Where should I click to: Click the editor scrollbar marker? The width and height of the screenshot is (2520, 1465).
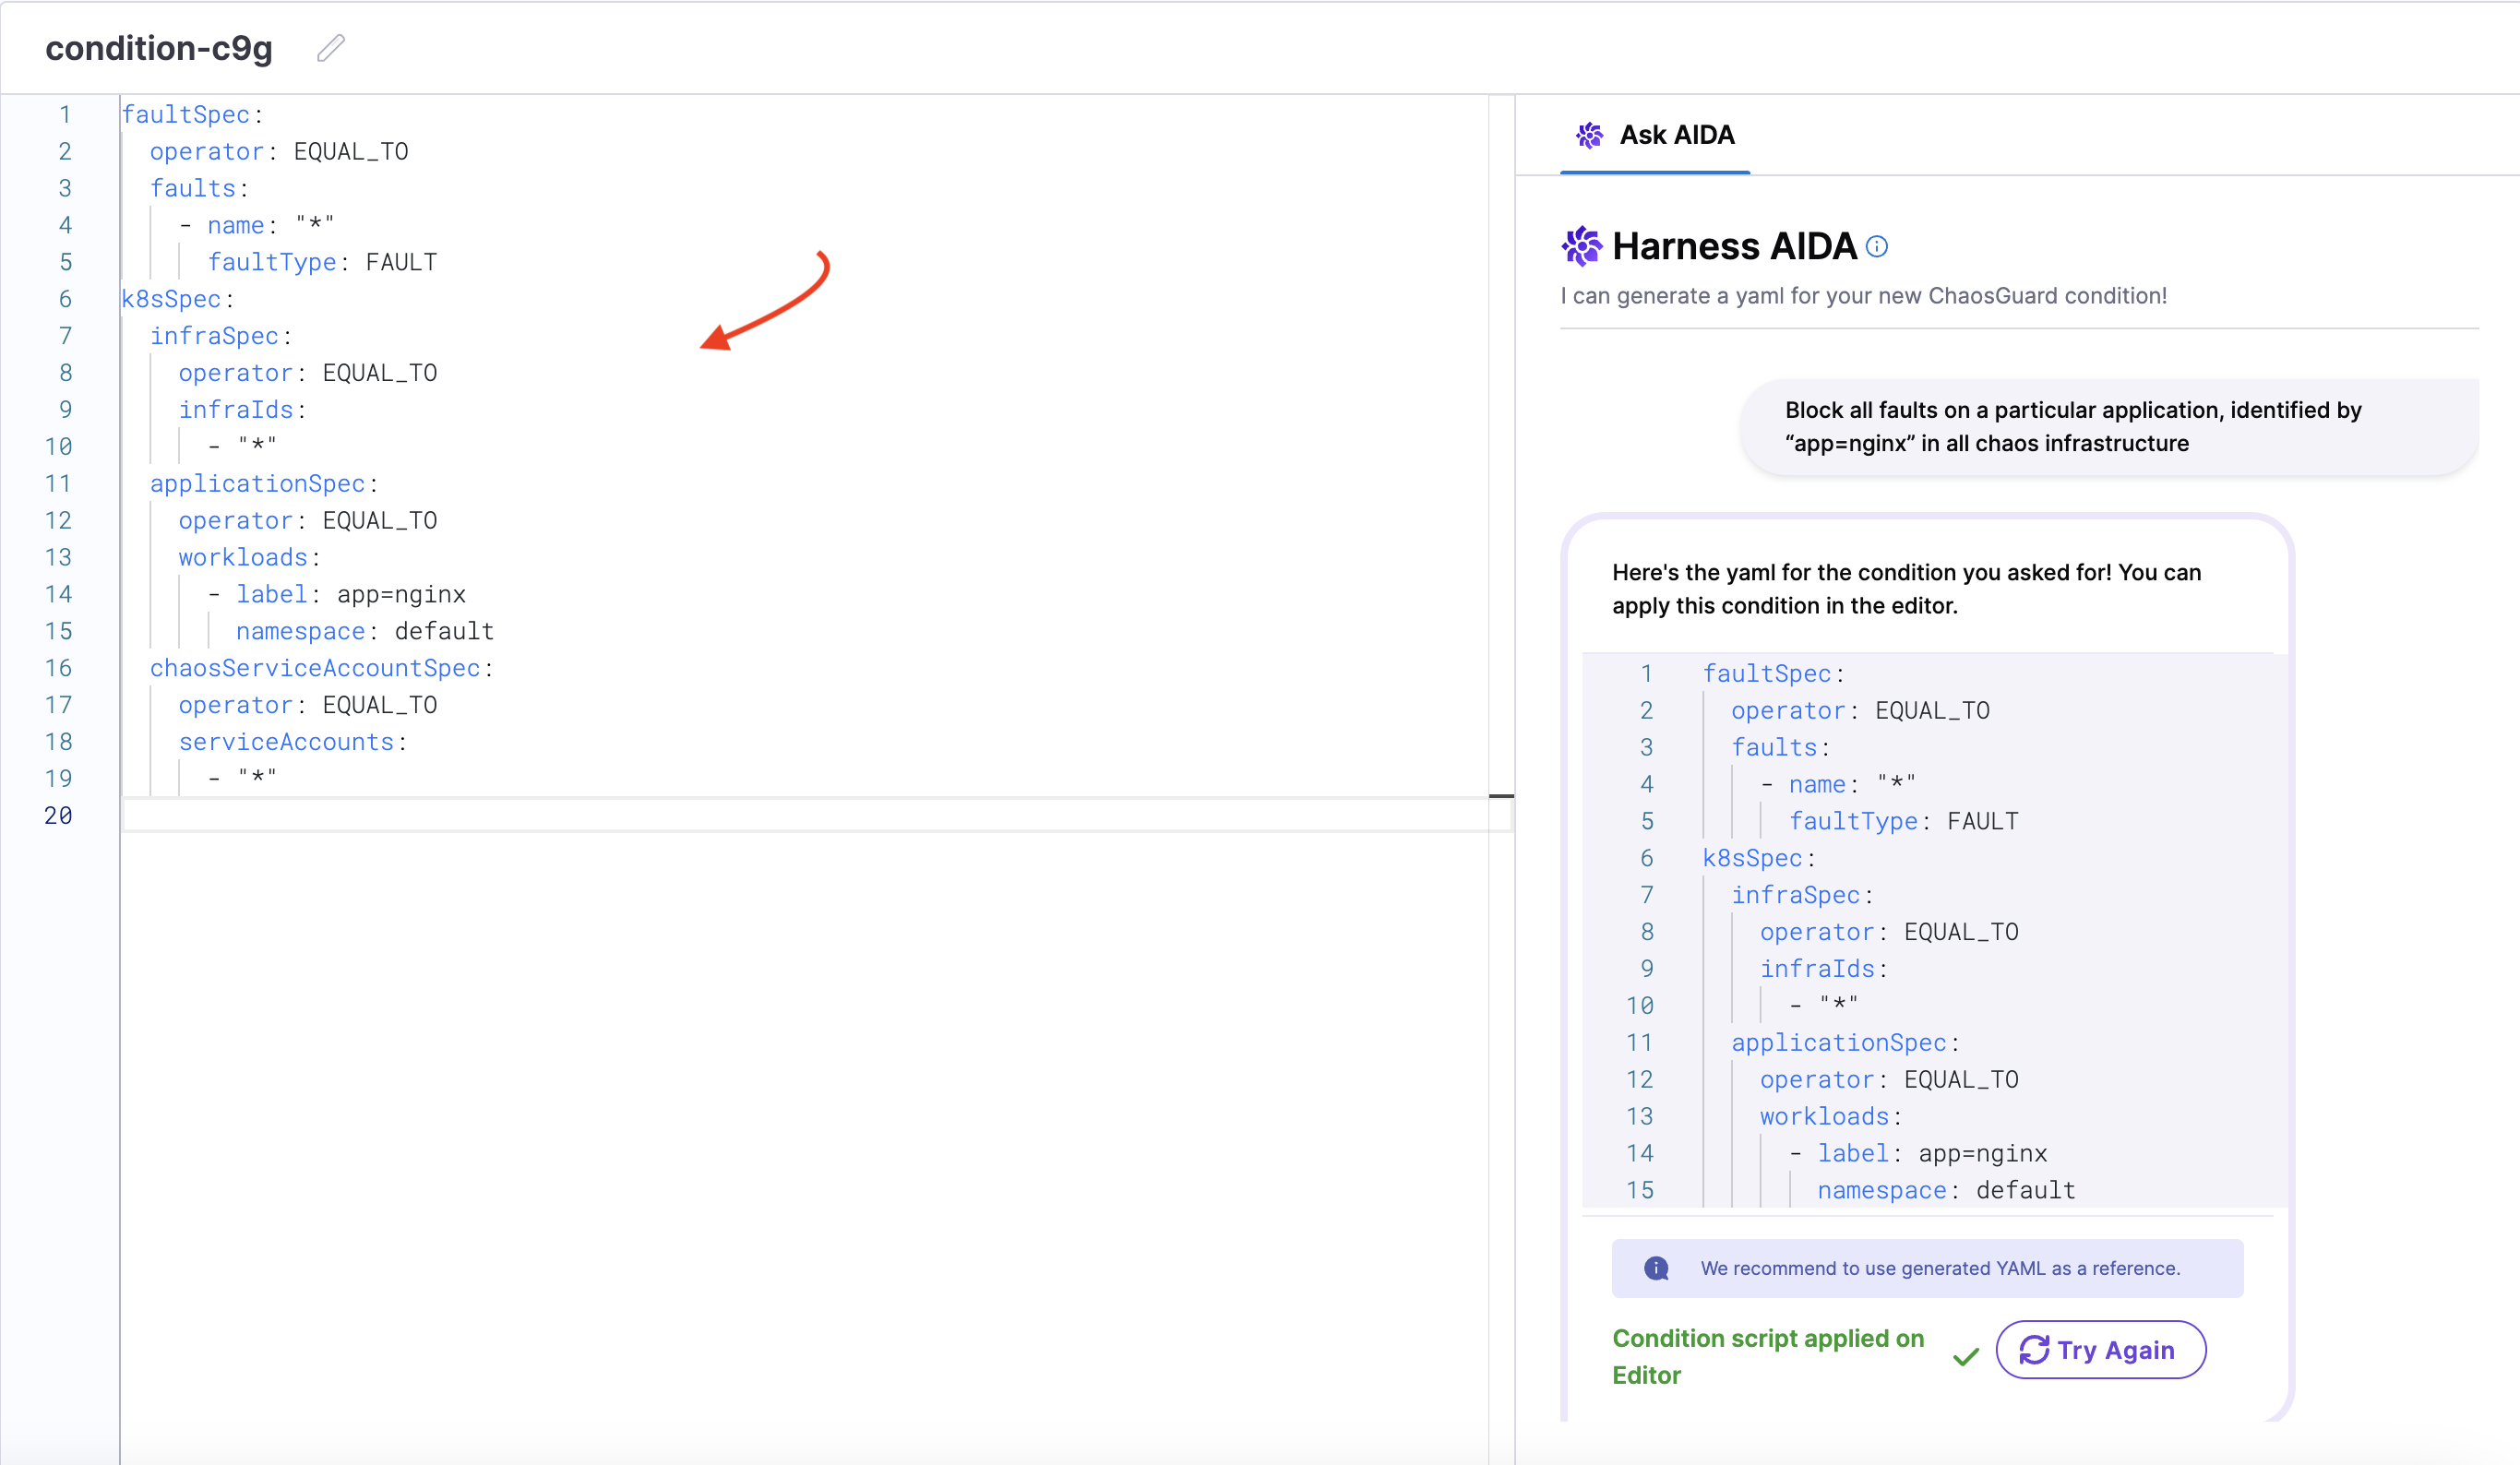coord(1501,796)
